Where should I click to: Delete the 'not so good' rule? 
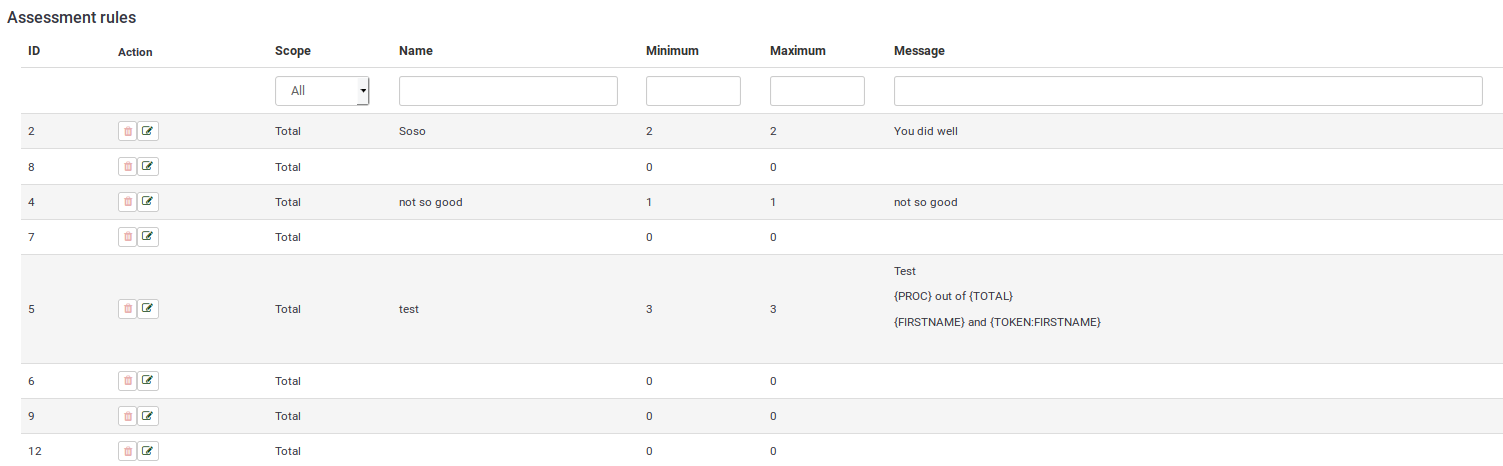(x=127, y=202)
